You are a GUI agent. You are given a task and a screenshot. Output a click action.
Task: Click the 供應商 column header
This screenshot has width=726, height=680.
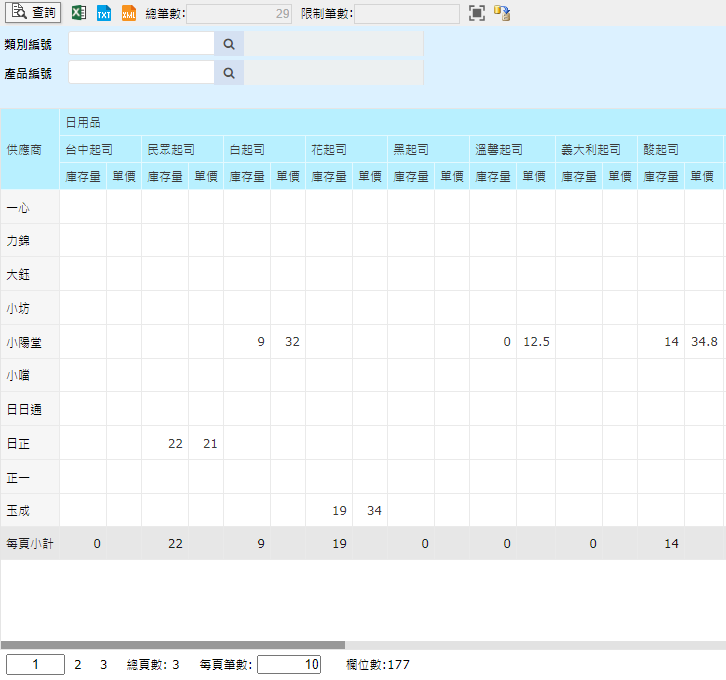pyautogui.click(x=30, y=149)
